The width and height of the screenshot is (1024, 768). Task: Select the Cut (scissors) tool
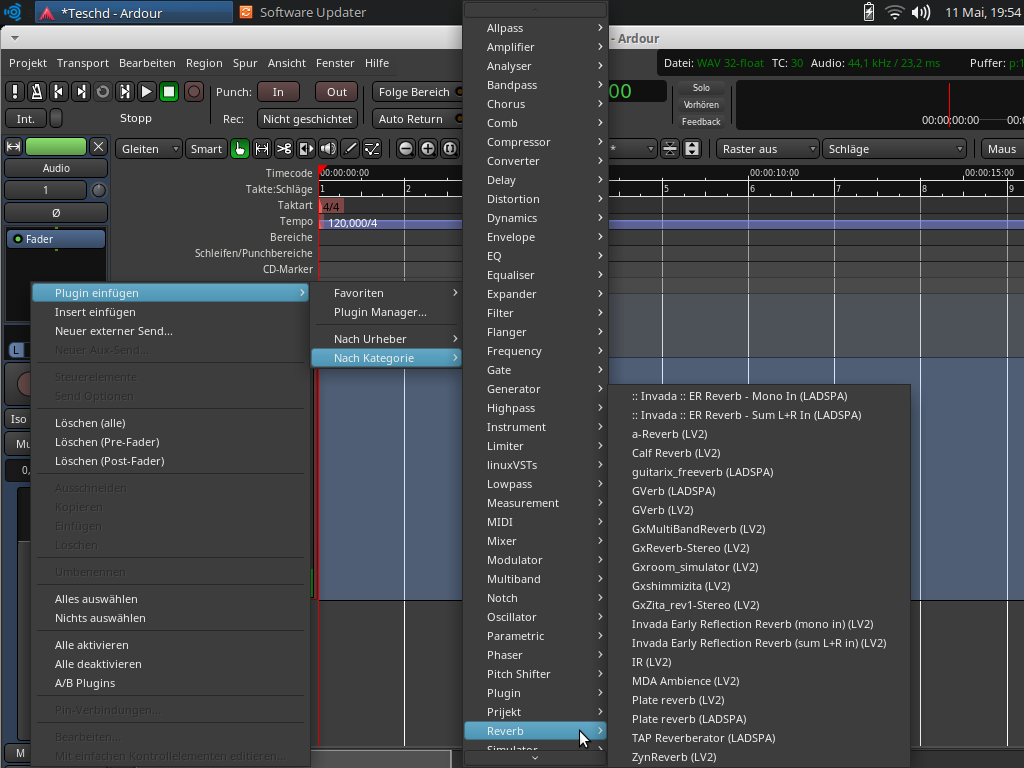(284, 149)
